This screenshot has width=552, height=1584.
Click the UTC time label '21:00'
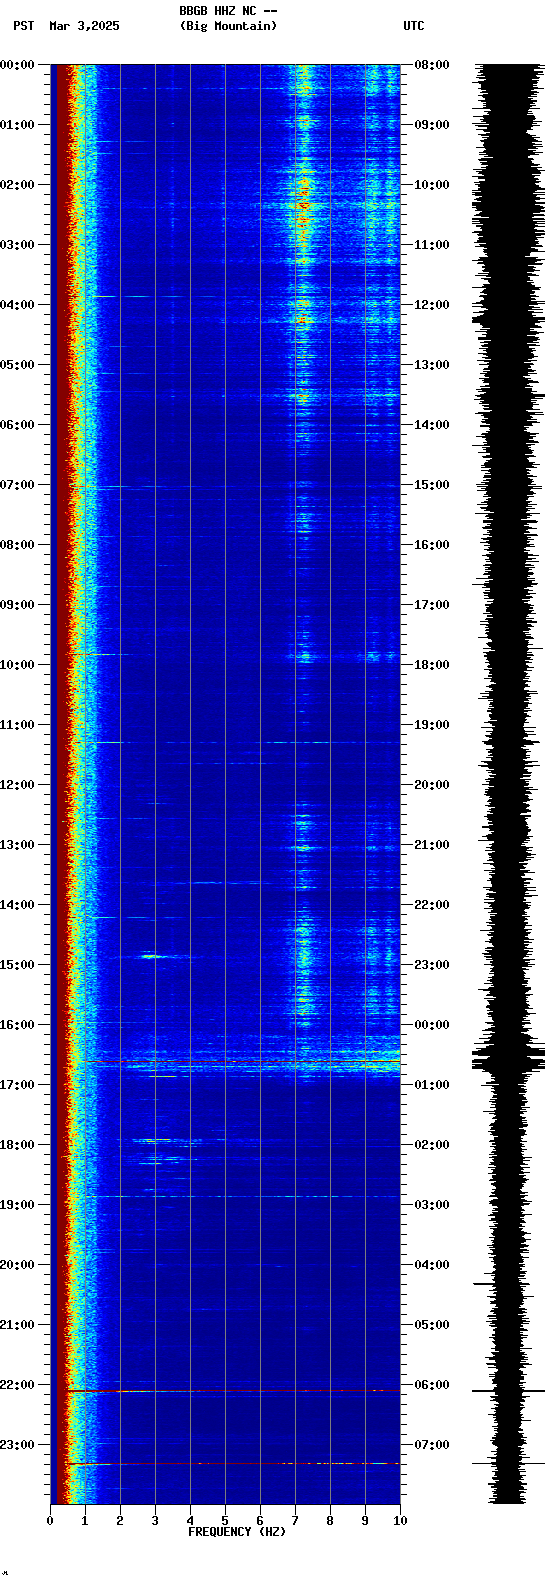(431, 845)
